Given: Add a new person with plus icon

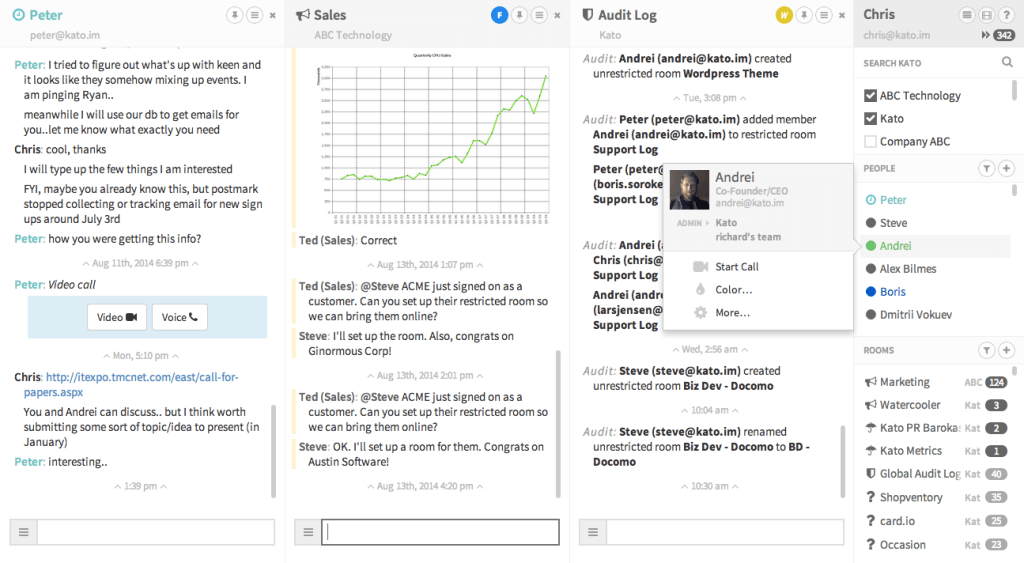Looking at the screenshot, I should click(x=1006, y=169).
